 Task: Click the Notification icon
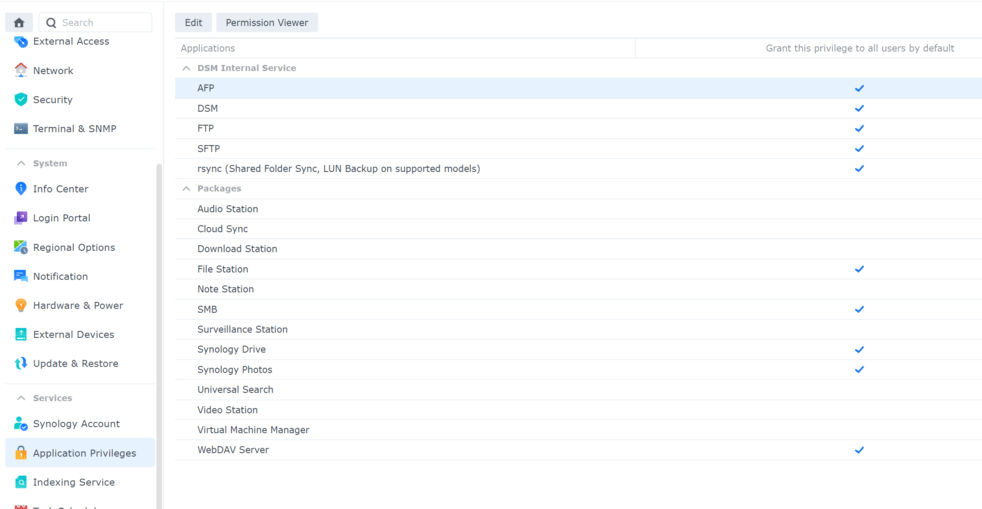click(x=21, y=276)
